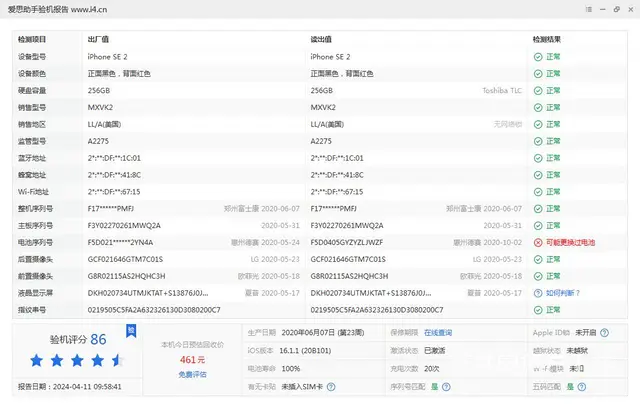
Task: Click the status check icon for 销售型号 row
Action: click(538, 107)
